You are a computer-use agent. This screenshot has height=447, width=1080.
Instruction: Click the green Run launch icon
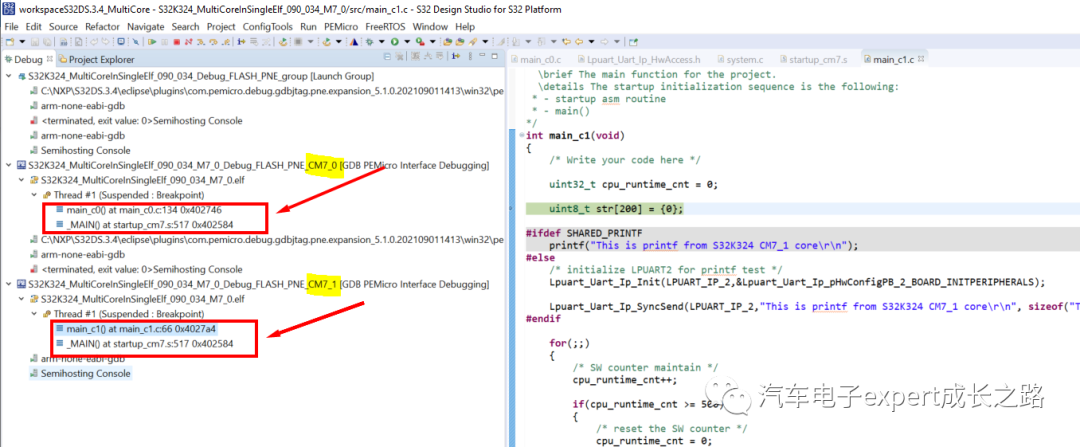pyautogui.click(x=395, y=41)
